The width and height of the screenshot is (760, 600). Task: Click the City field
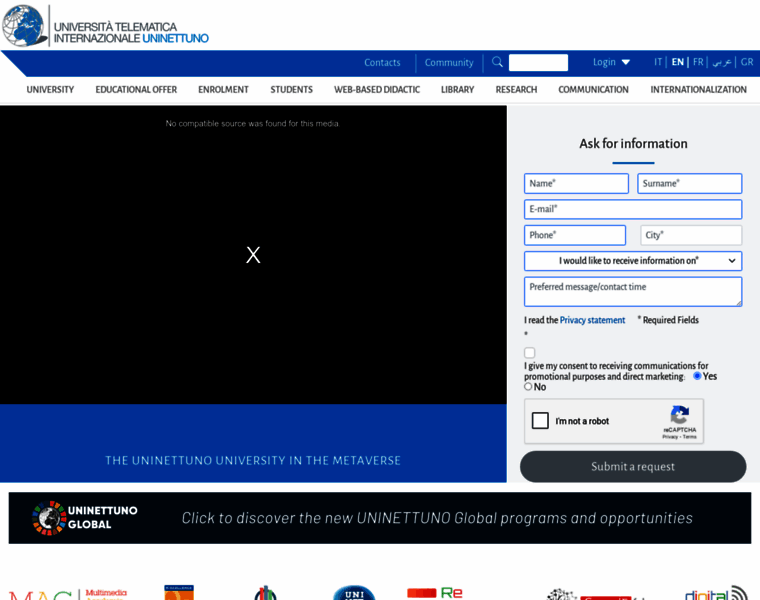[x=691, y=235]
